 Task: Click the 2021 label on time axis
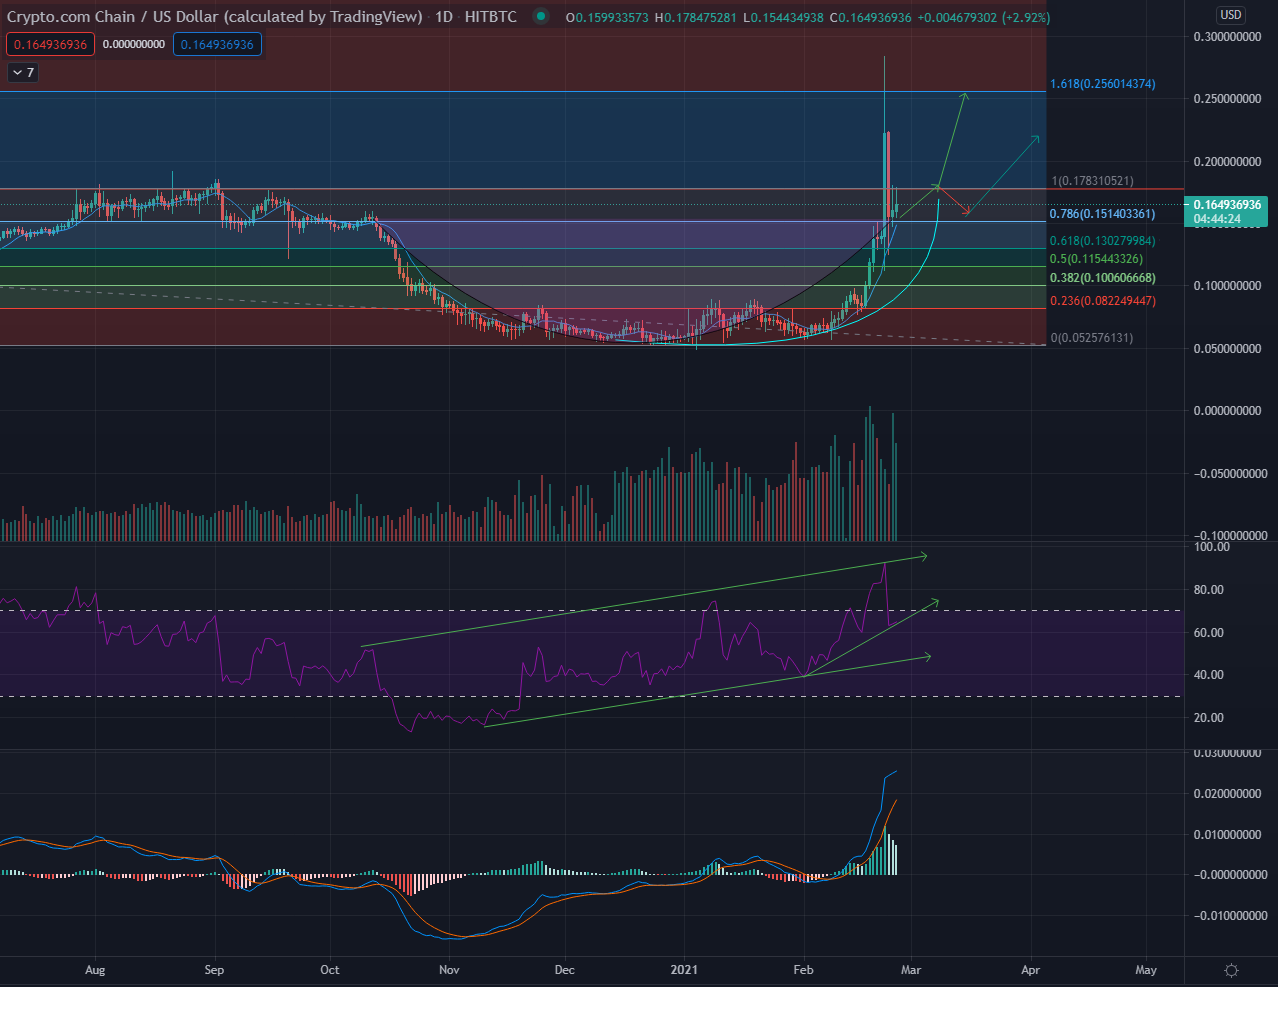(x=684, y=970)
